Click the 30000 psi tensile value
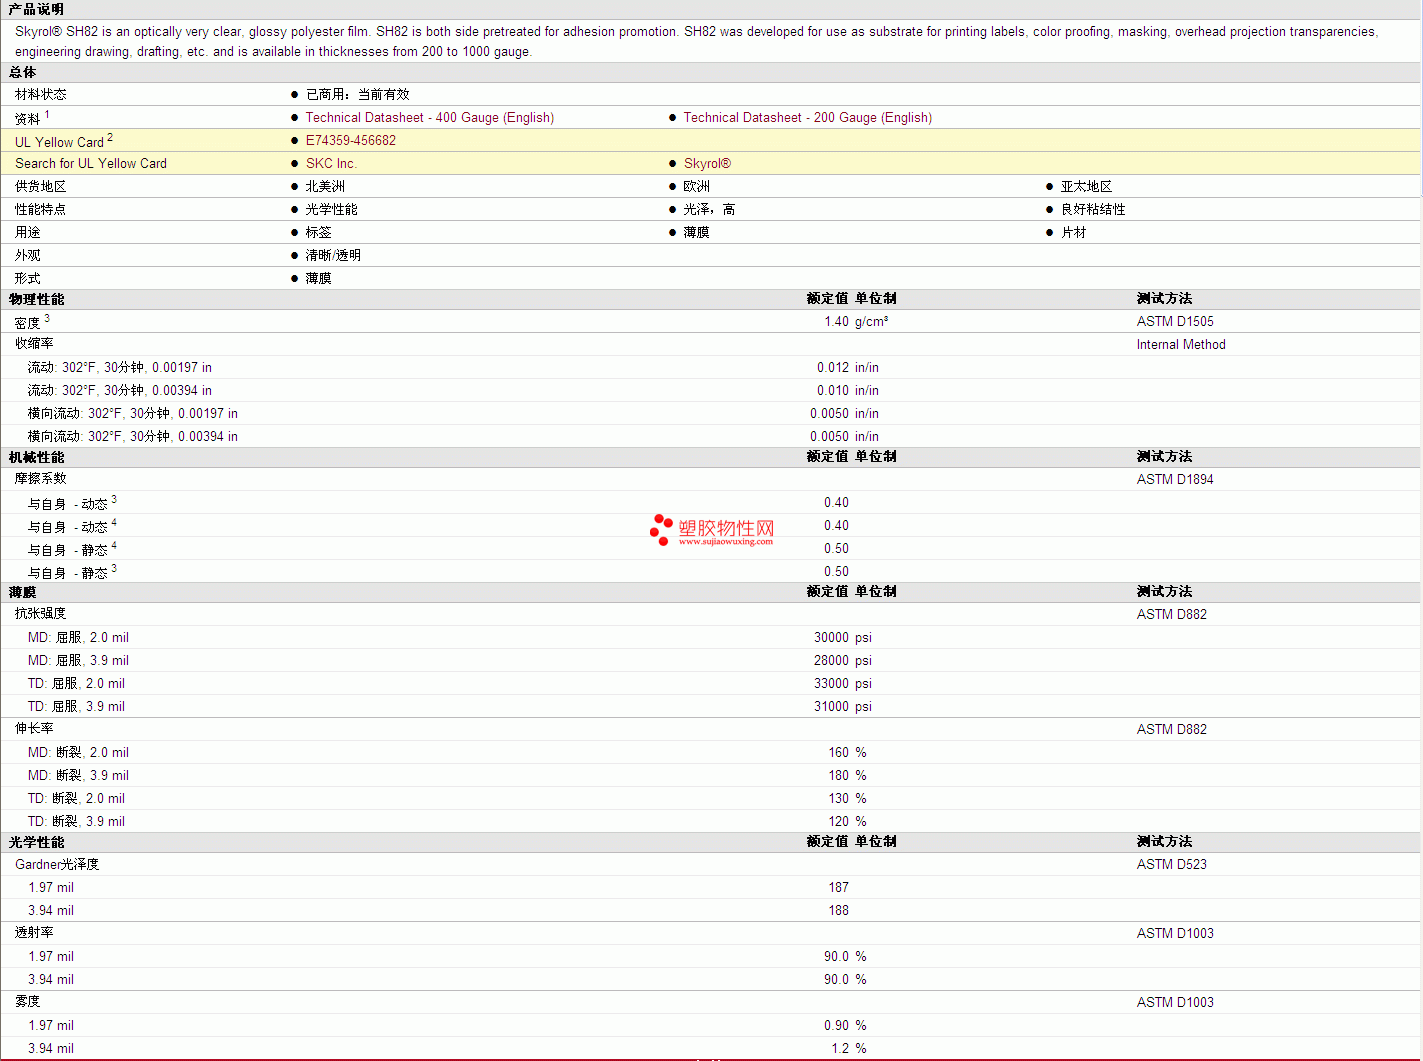Viewport: 1423px width, 1061px height. tap(842, 637)
